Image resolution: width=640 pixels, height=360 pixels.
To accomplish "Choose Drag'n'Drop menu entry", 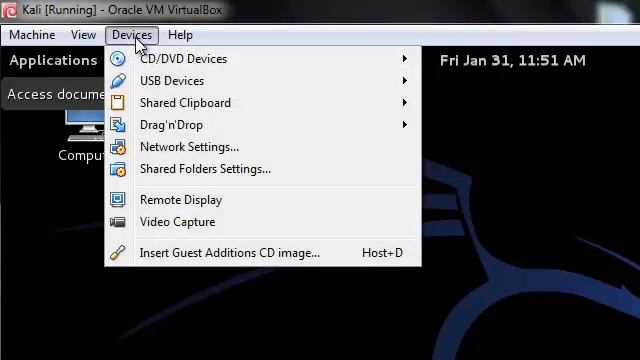I will click(x=263, y=124).
